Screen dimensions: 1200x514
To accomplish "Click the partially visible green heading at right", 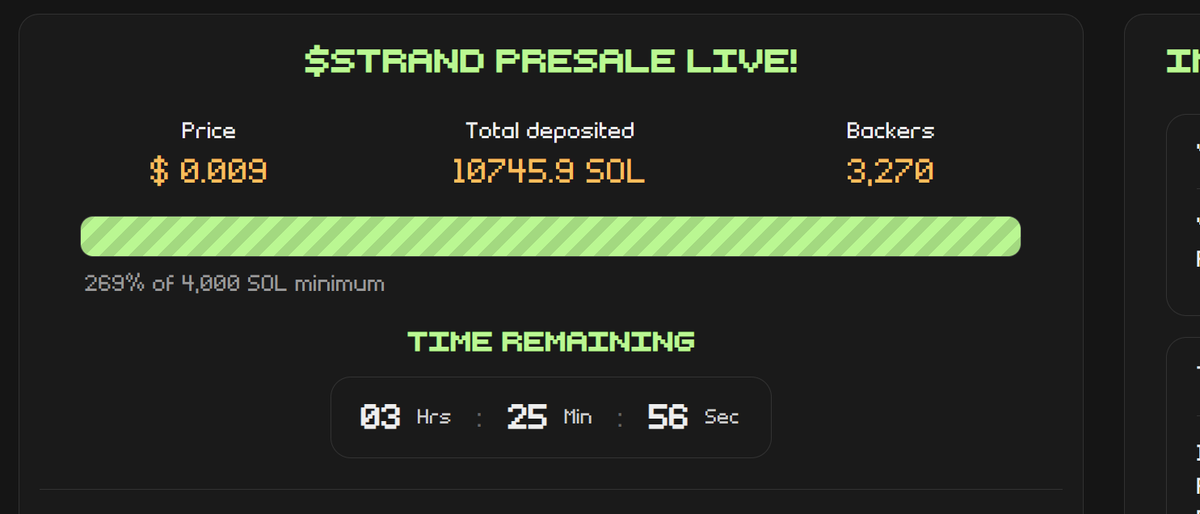I will click(x=1182, y=62).
